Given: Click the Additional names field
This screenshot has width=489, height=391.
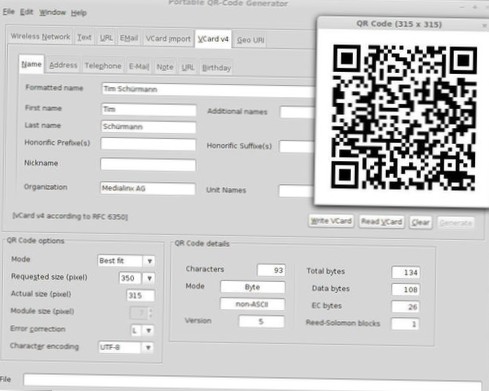Looking at the screenshot, I should pos(297,112).
